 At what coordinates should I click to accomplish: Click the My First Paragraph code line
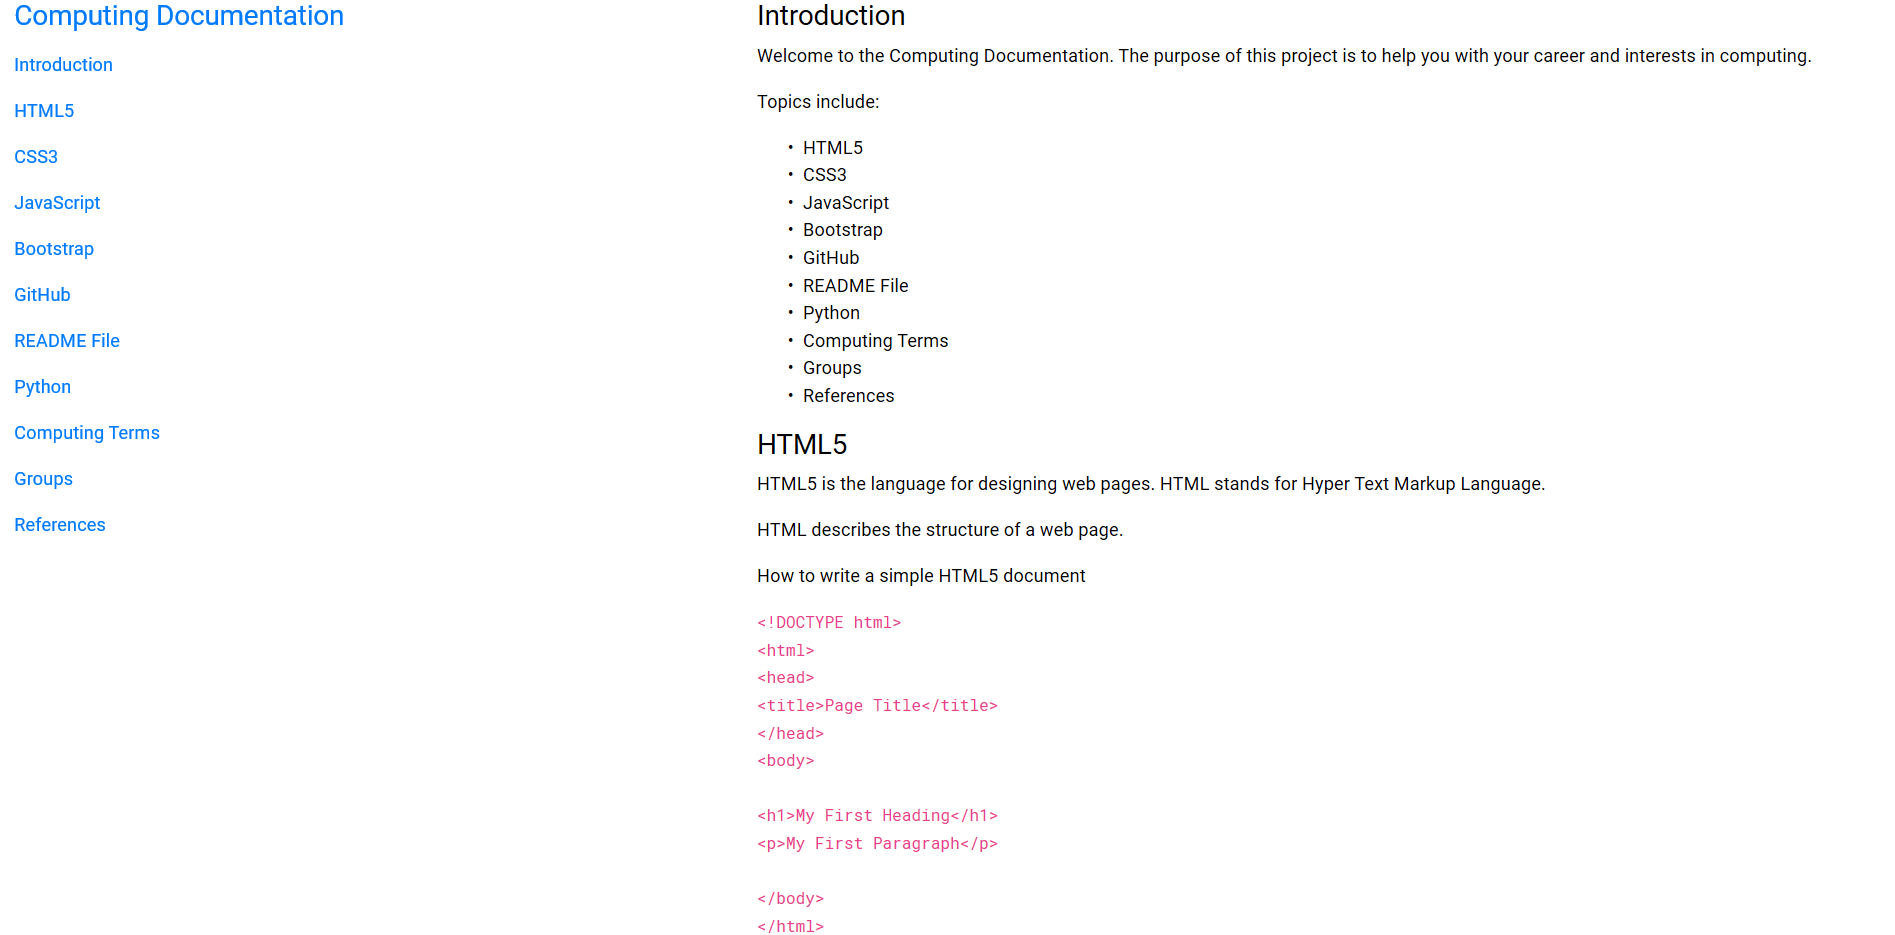[877, 844]
